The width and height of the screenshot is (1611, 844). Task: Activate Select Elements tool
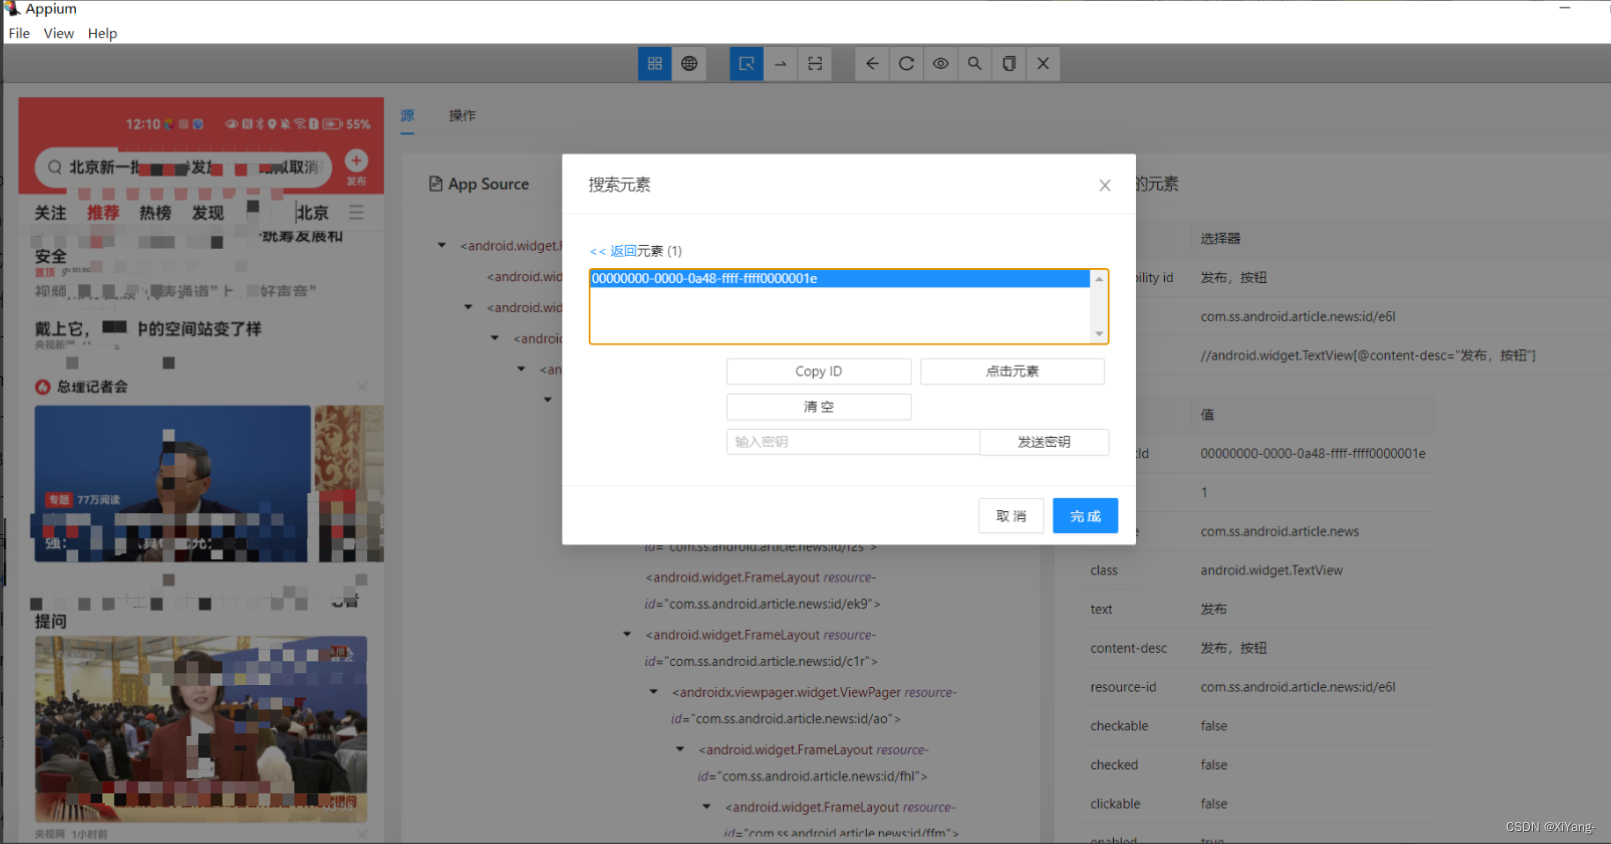coord(746,64)
